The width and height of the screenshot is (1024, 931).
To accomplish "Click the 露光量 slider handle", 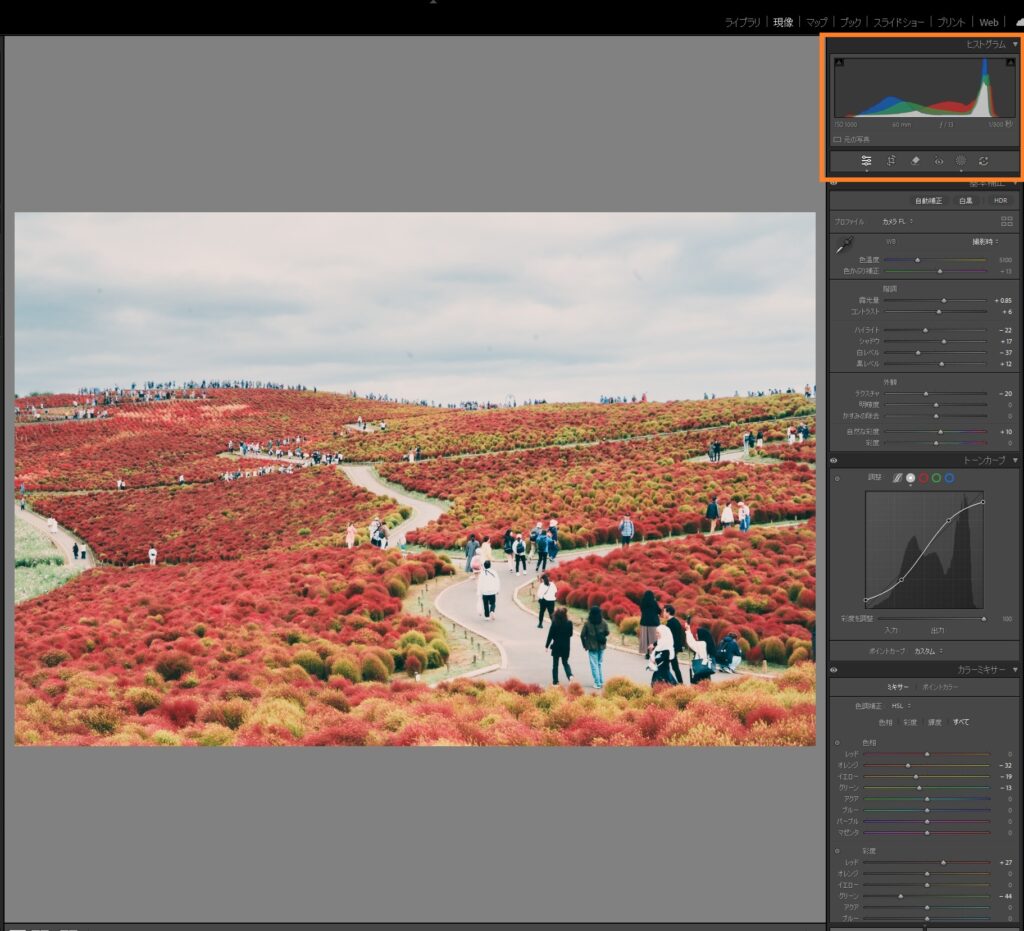I will 943,300.
